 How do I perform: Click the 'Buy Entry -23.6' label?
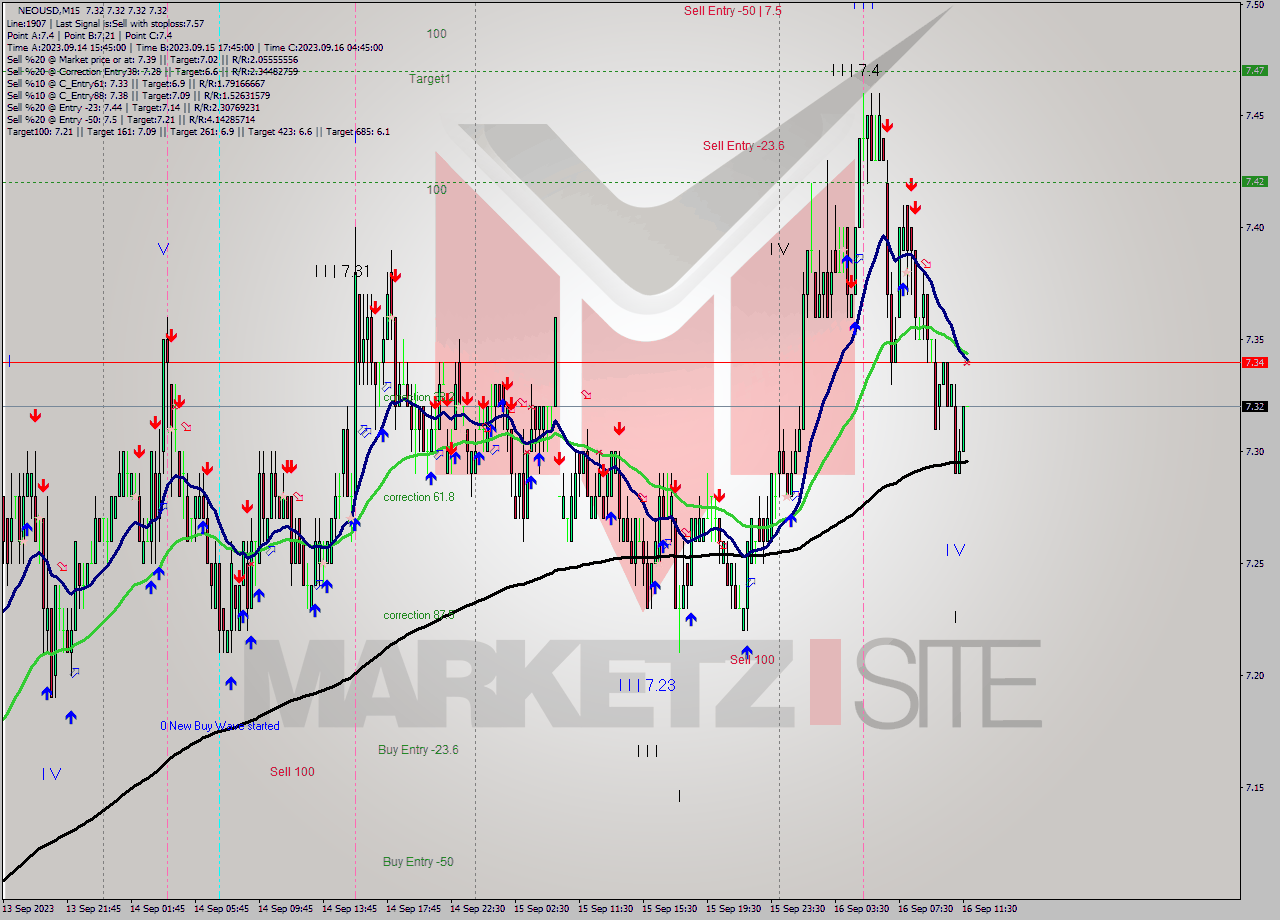418,750
